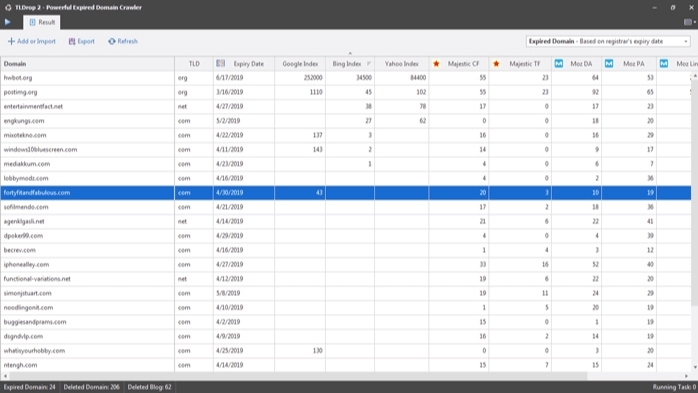Click the horizontal scrollbar left arrow
This screenshot has height=393, width=698.
(4, 376)
